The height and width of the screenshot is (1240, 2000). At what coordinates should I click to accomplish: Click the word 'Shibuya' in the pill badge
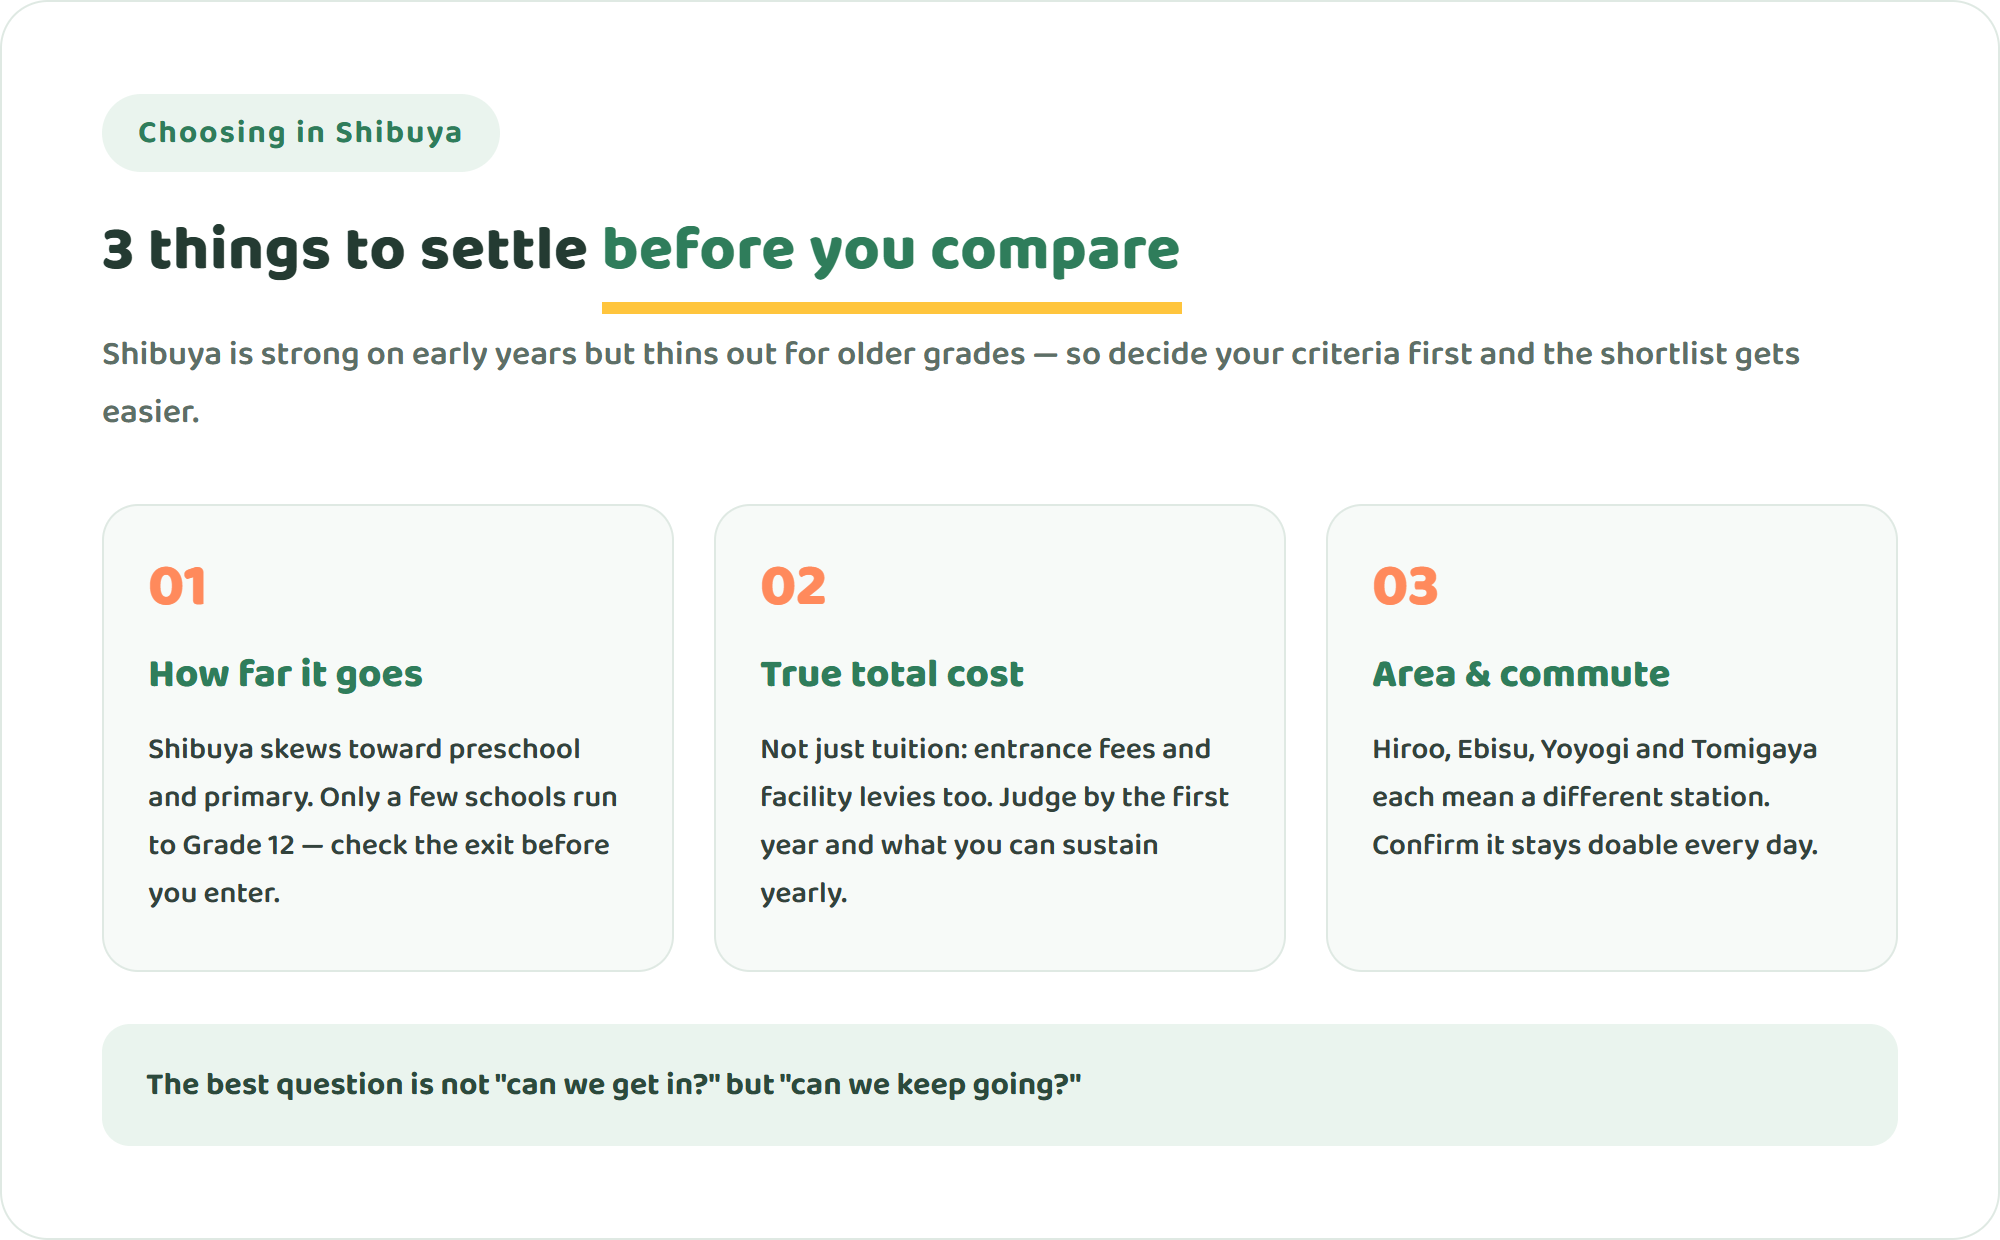tap(398, 133)
